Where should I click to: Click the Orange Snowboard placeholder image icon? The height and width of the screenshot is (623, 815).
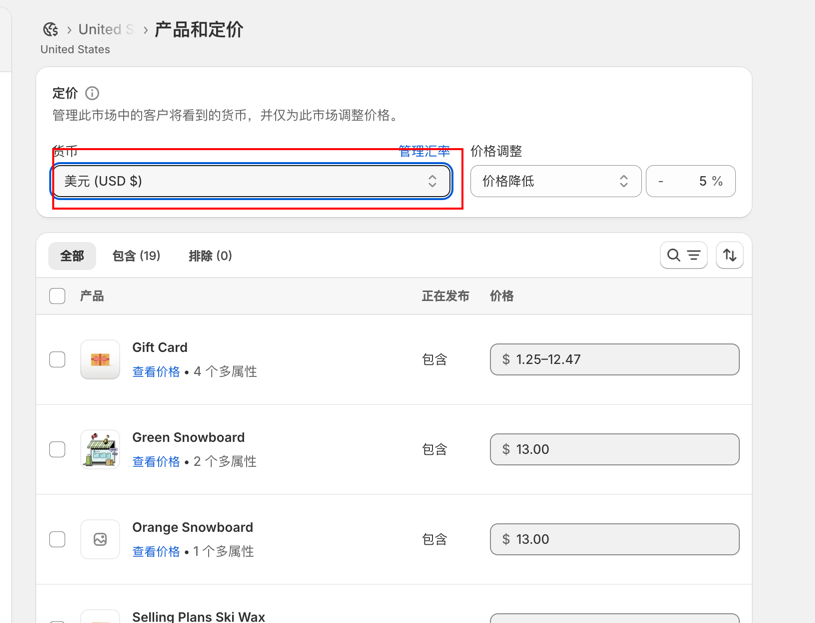tap(100, 539)
